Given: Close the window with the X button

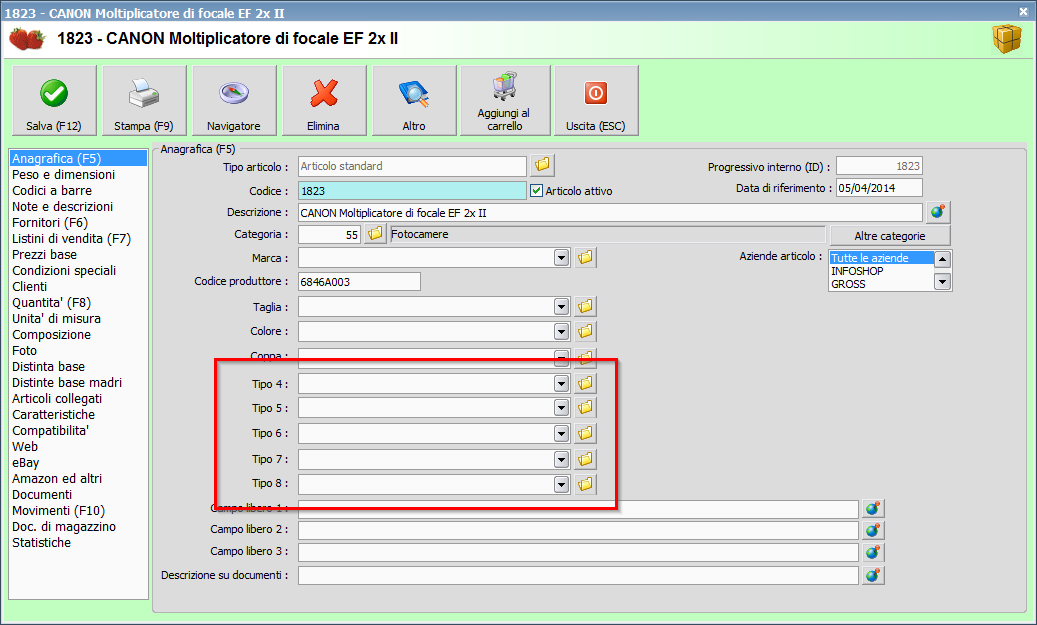Looking at the screenshot, I should [x=1023, y=11].
